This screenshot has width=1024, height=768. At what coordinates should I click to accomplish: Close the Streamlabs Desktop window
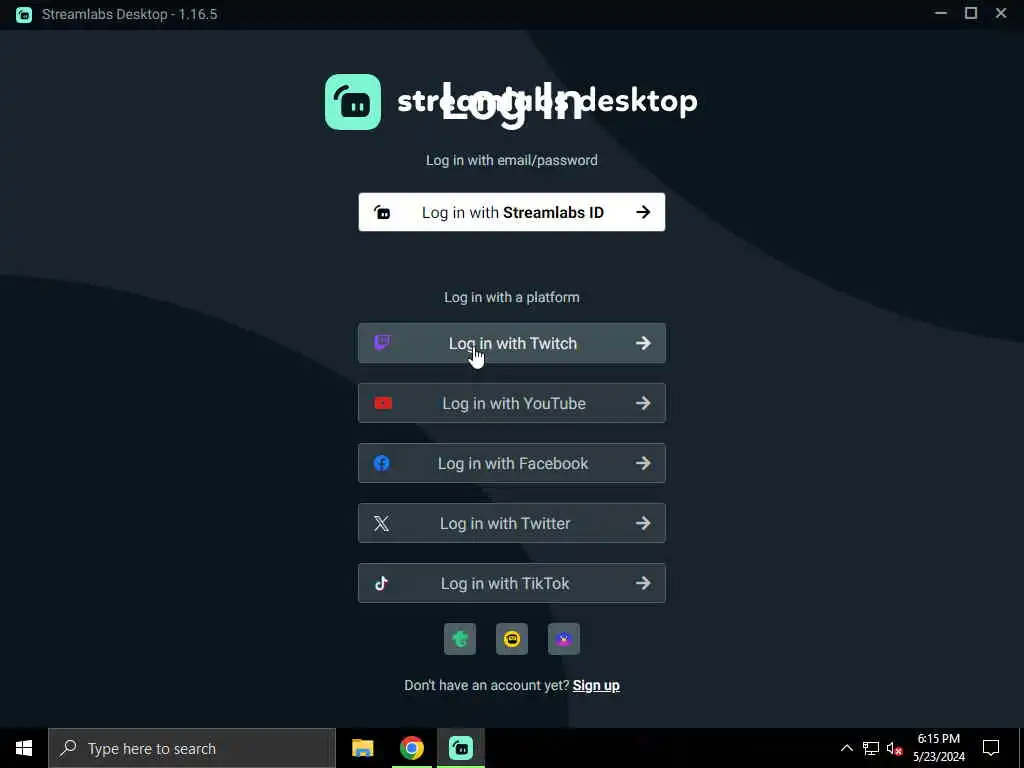1001,14
